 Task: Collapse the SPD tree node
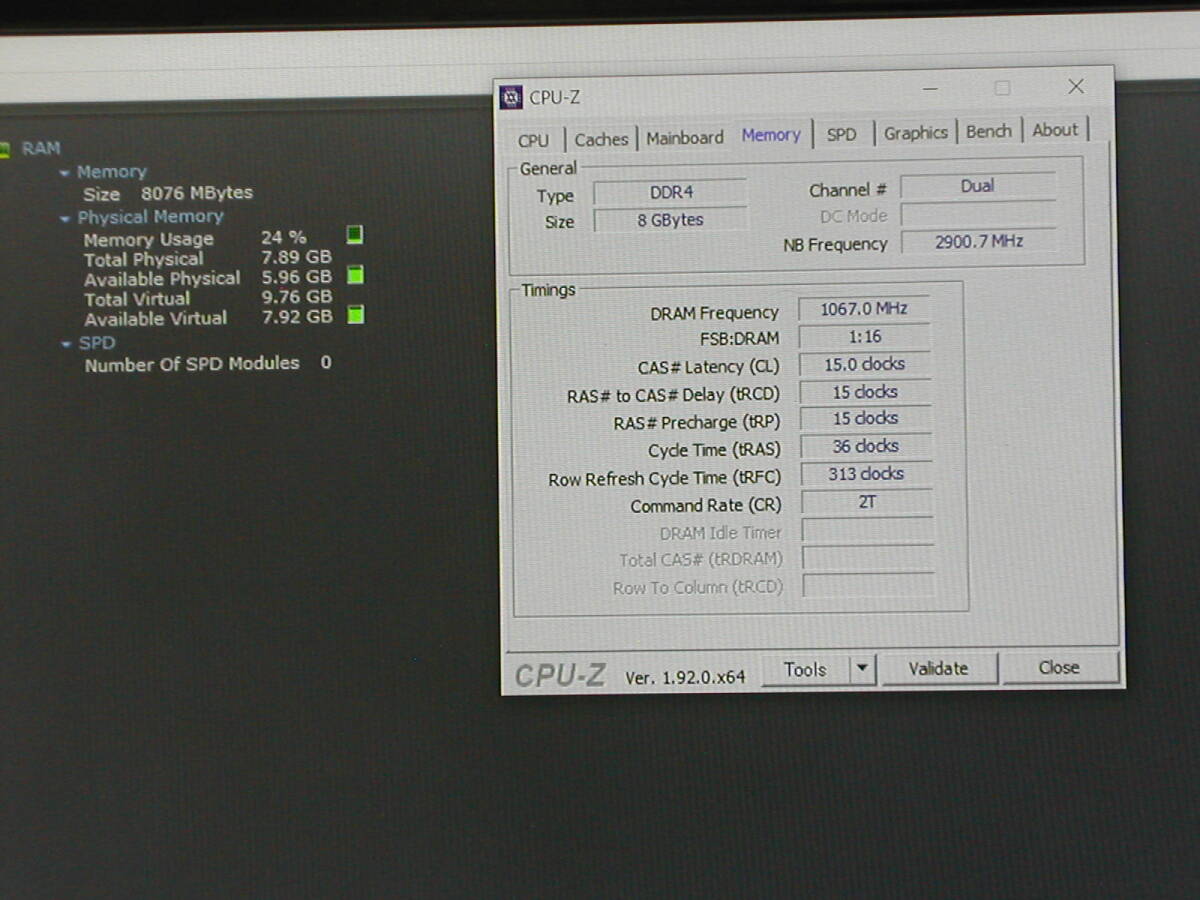67,343
